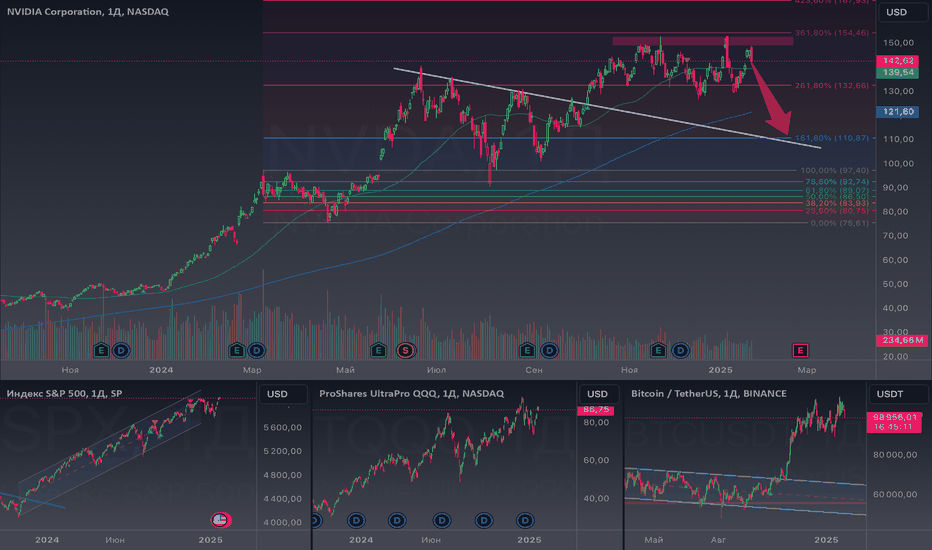Click the Индекс S&P 500, 1Д, SP title
932x550 pixels.
pos(64,393)
